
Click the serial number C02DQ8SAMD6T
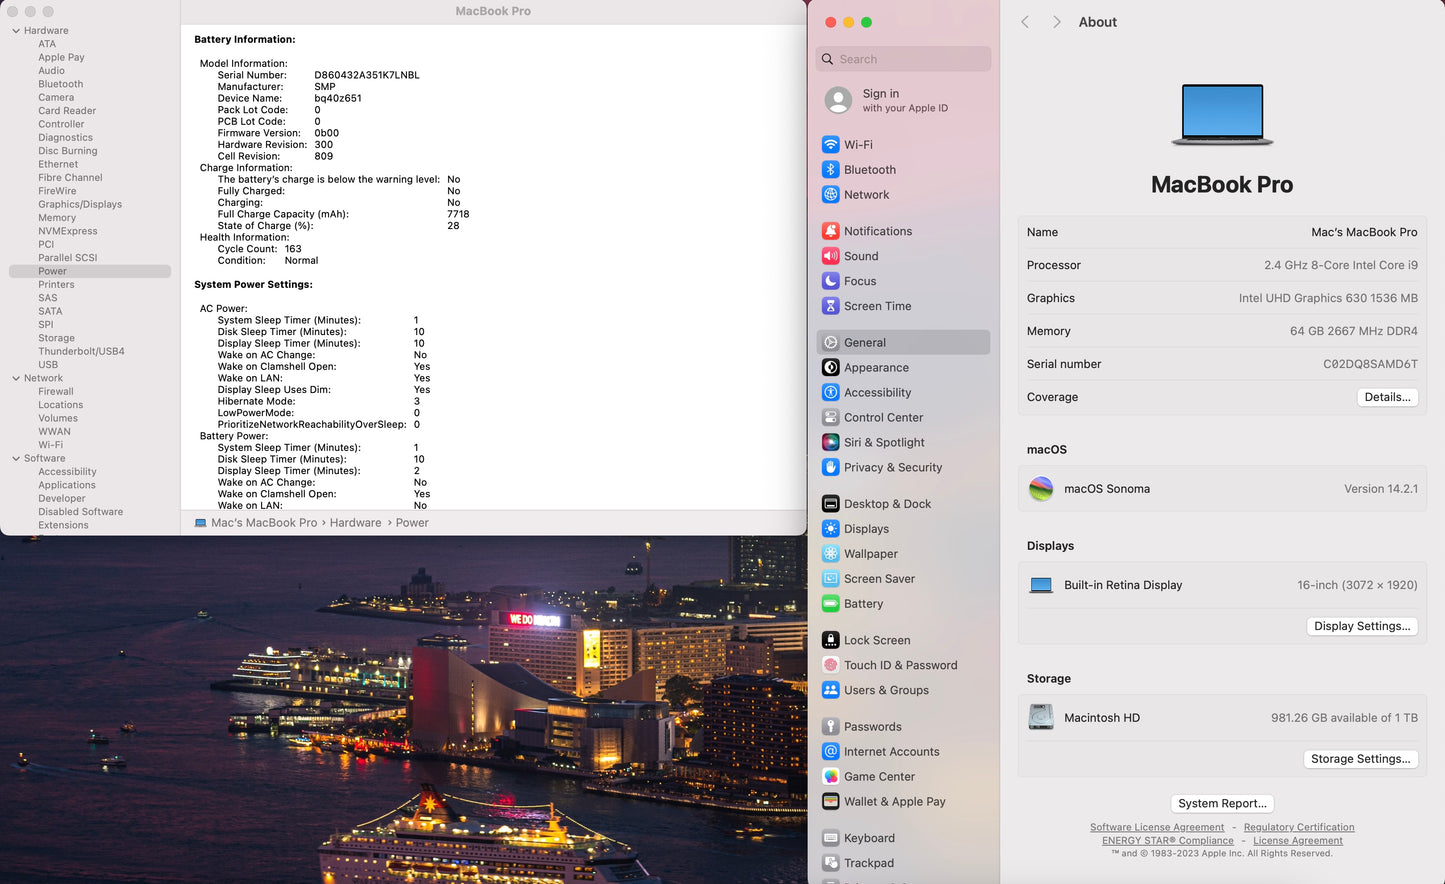tap(1370, 364)
